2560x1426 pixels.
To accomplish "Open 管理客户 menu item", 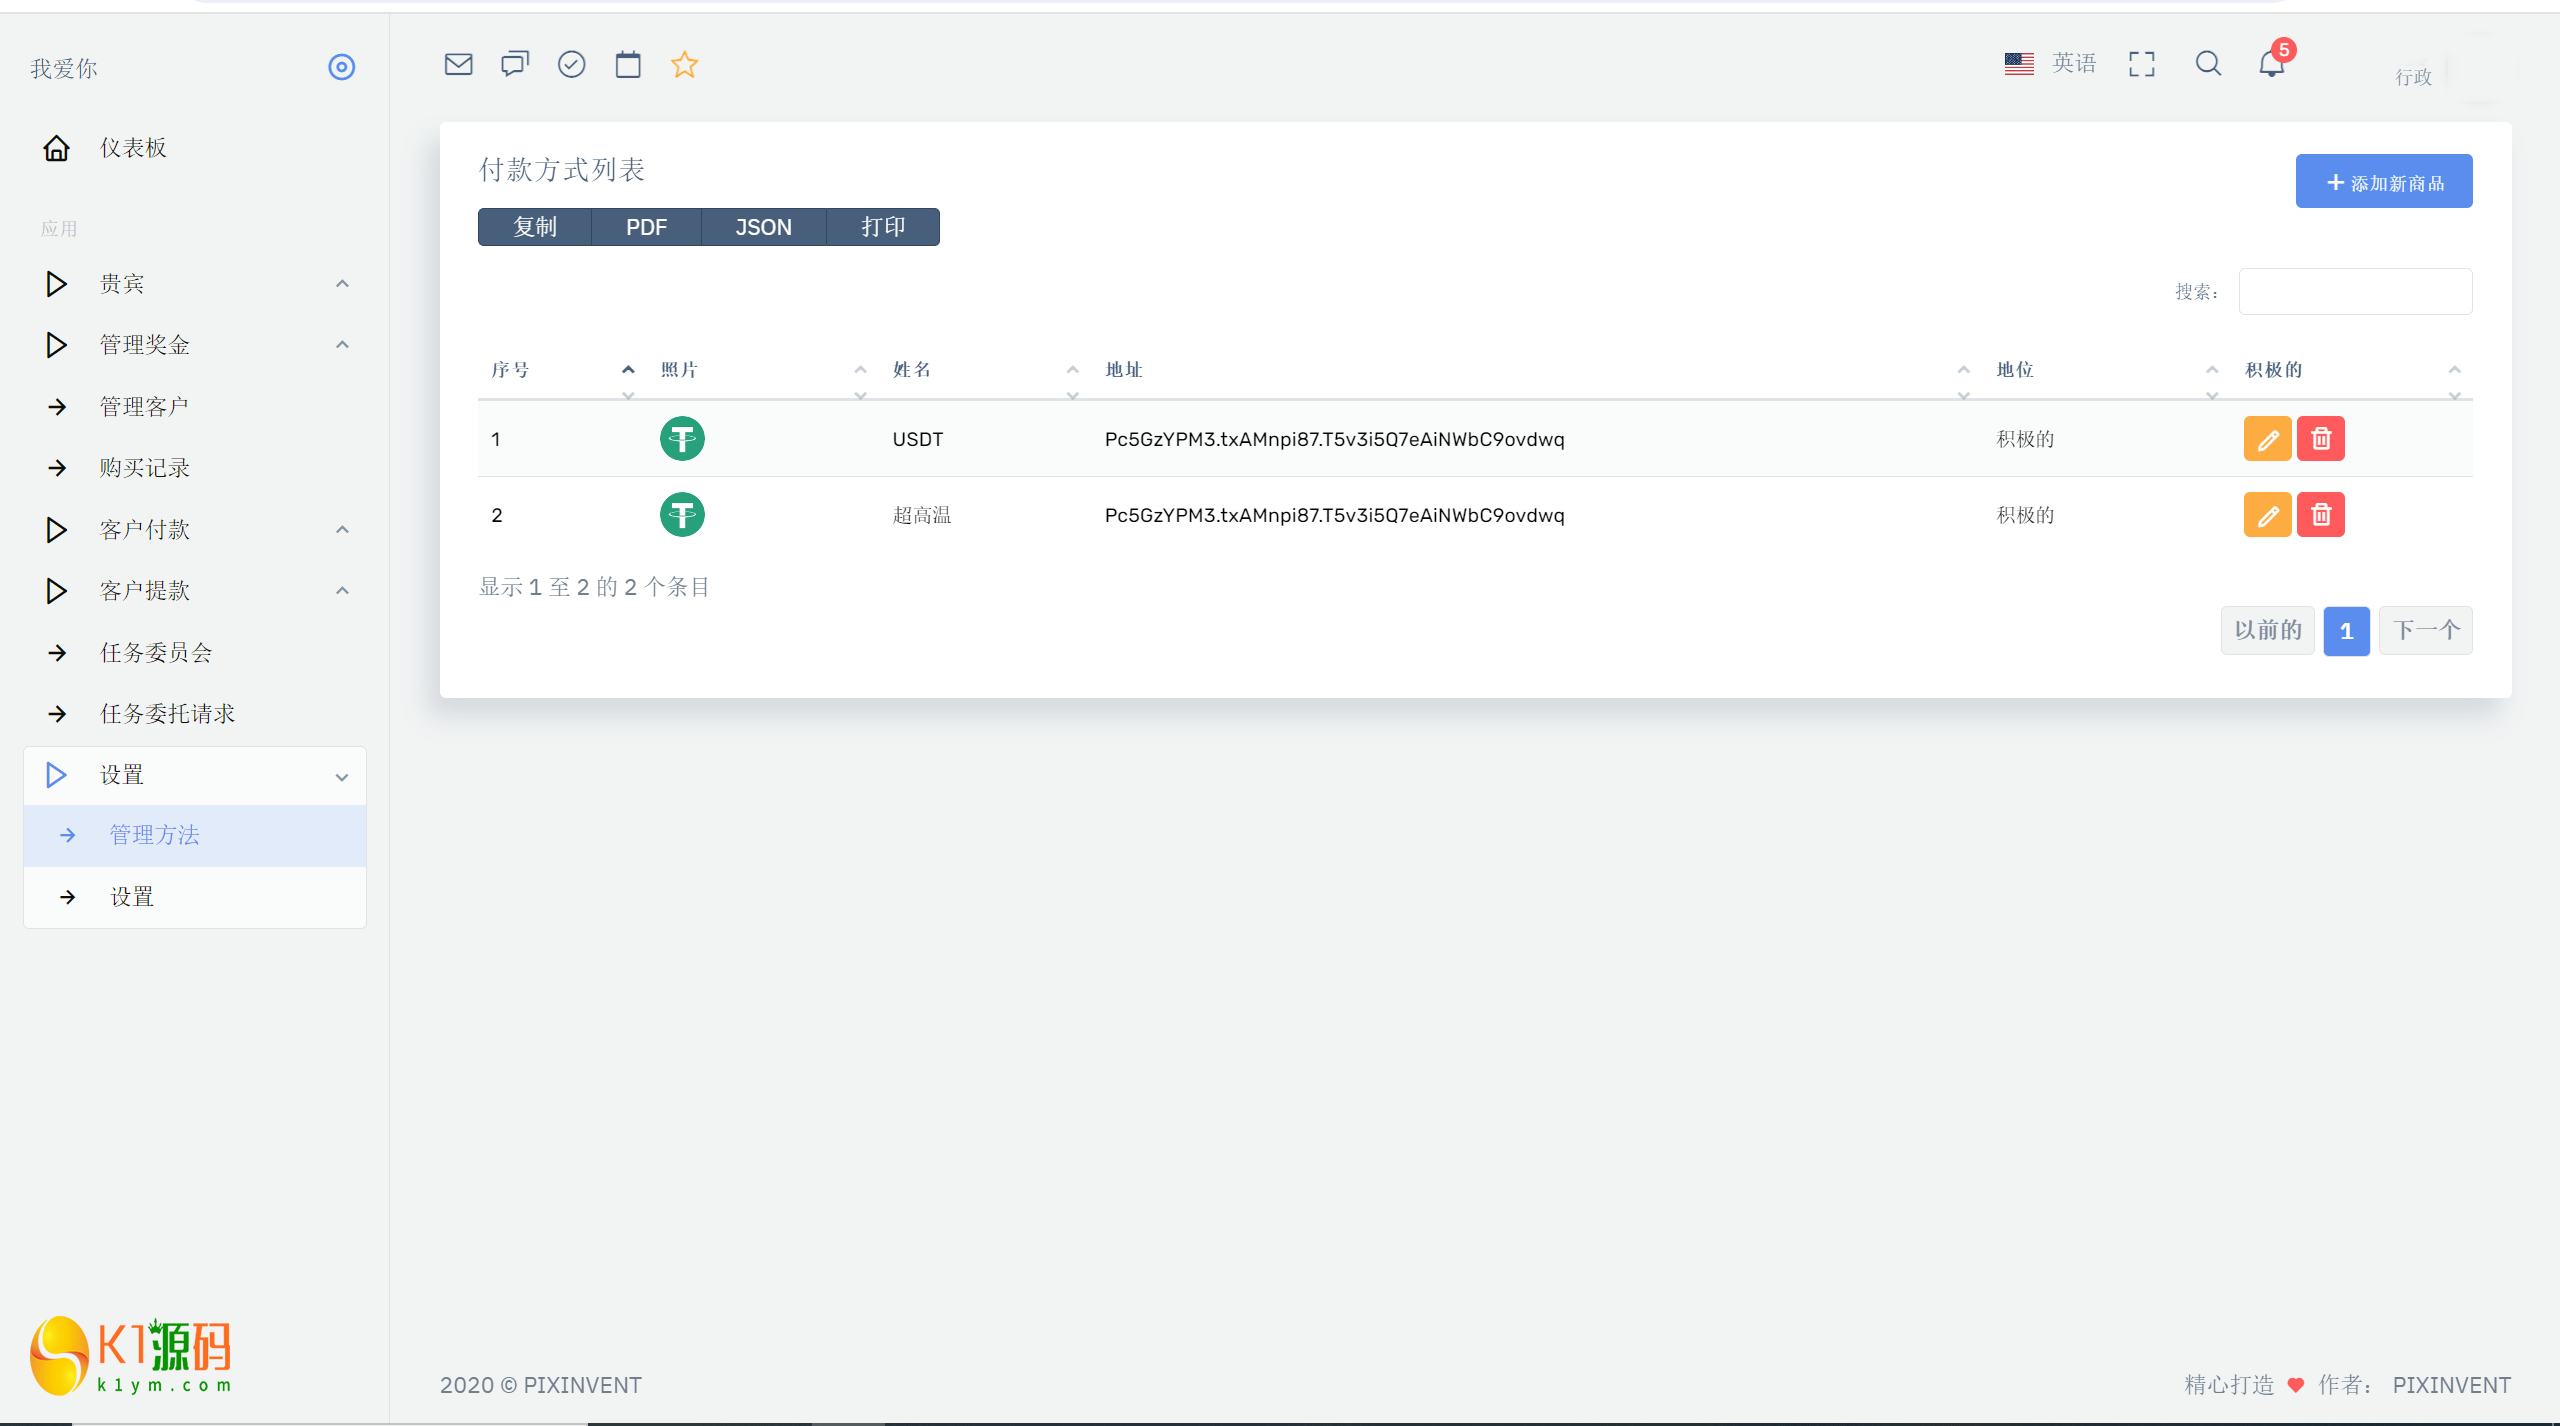I will (195, 407).
